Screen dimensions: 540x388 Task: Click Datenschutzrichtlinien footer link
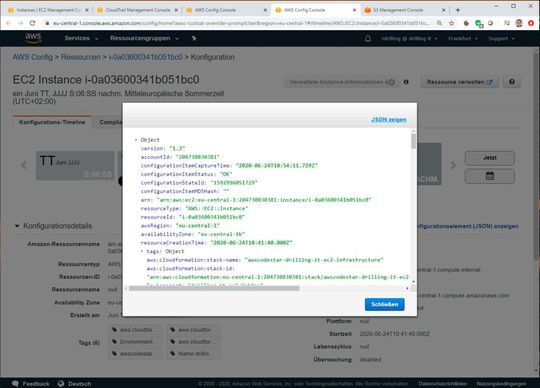tap(443, 384)
